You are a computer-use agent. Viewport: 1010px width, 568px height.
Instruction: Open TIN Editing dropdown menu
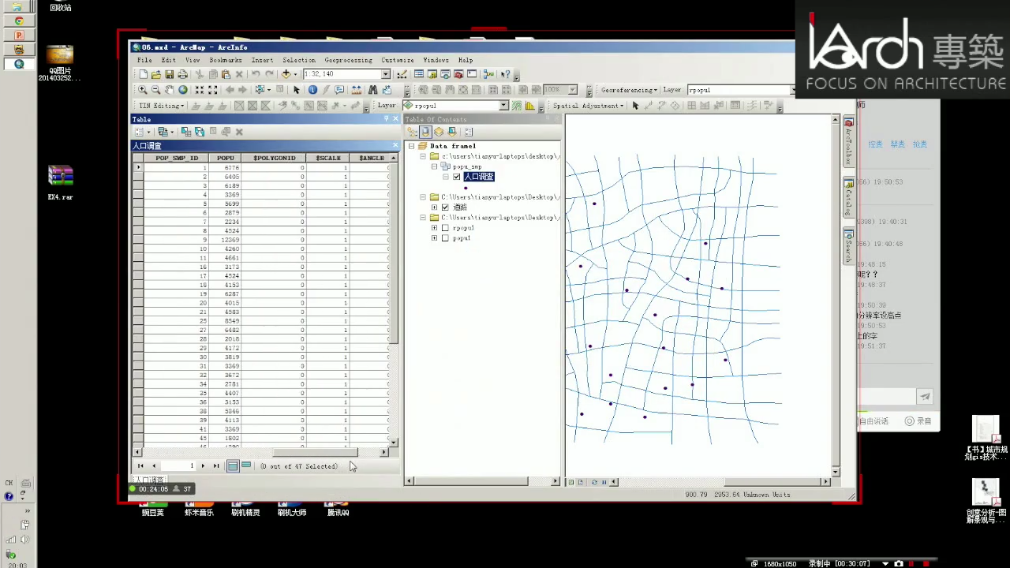coord(161,106)
